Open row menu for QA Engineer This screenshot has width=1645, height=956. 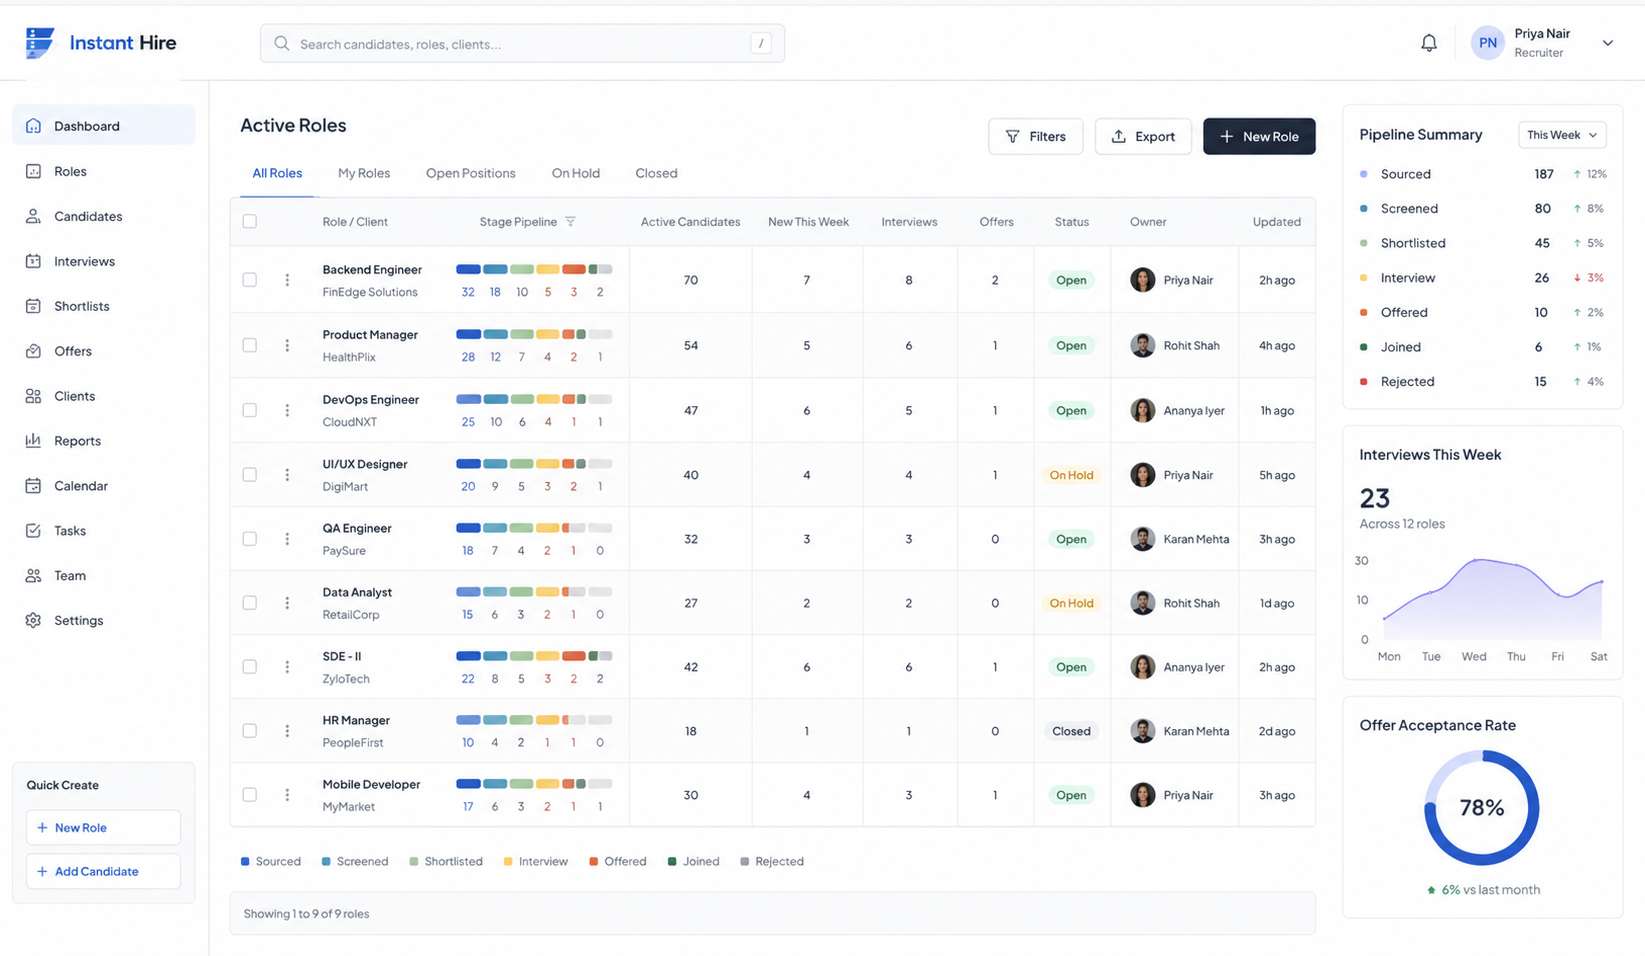point(287,539)
